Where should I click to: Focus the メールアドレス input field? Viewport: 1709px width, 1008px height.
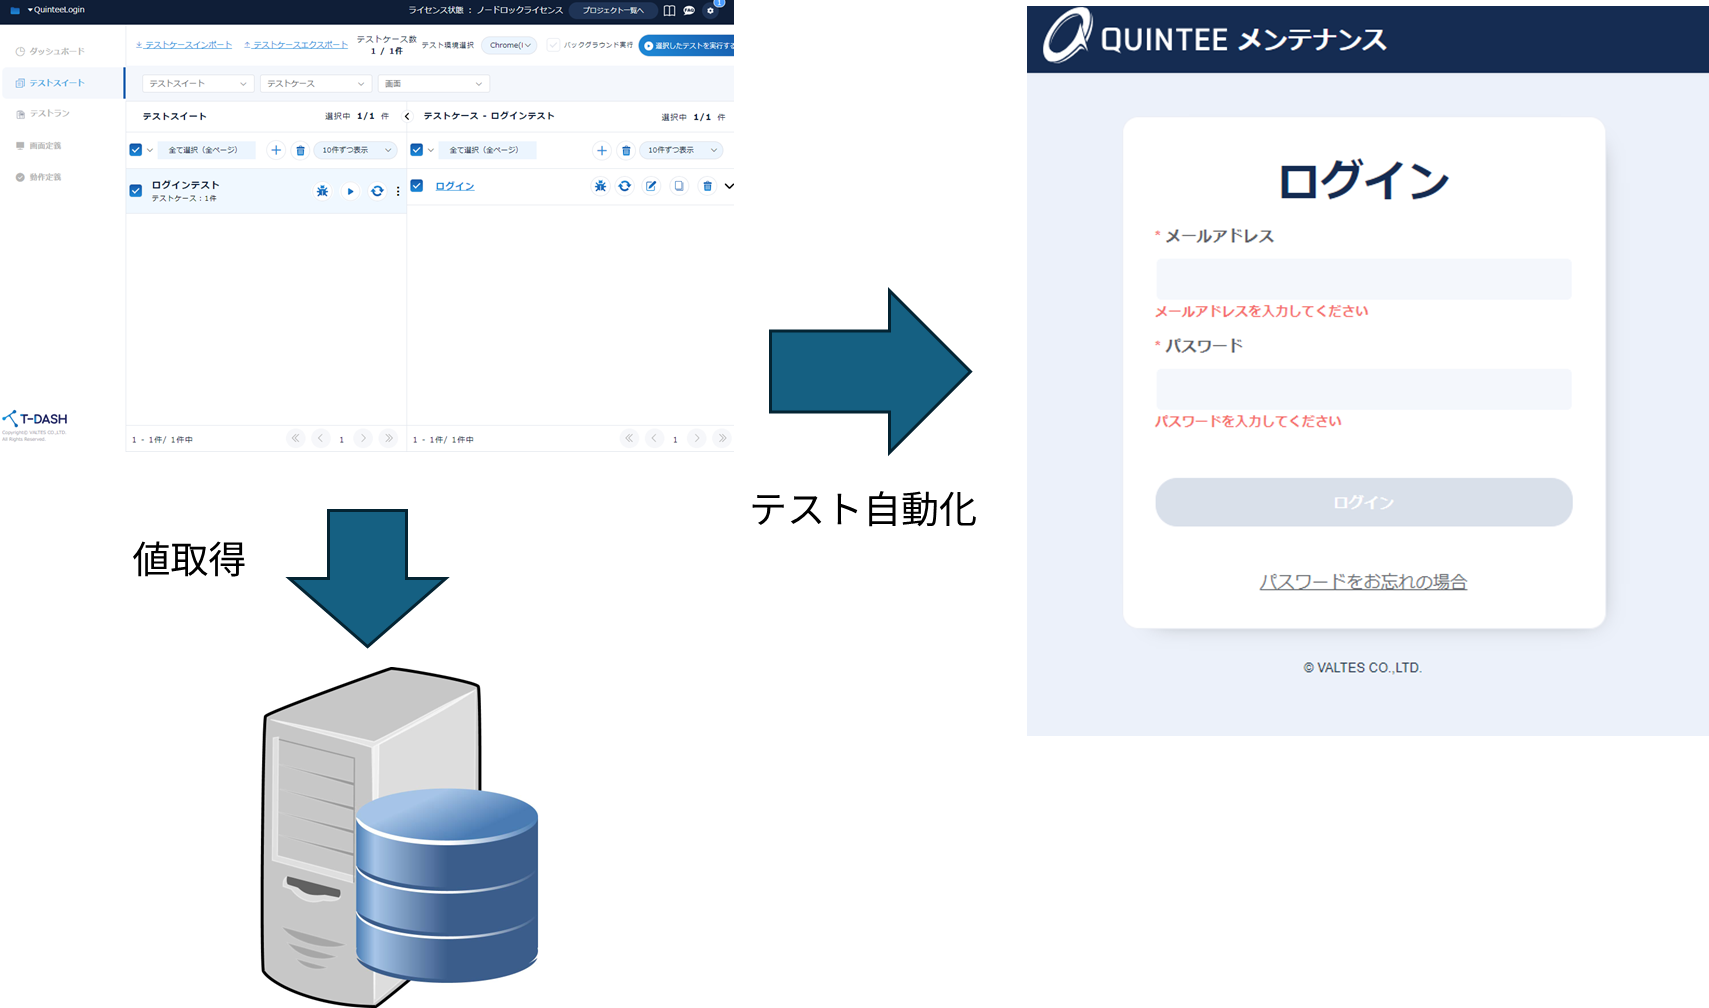(x=1364, y=279)
